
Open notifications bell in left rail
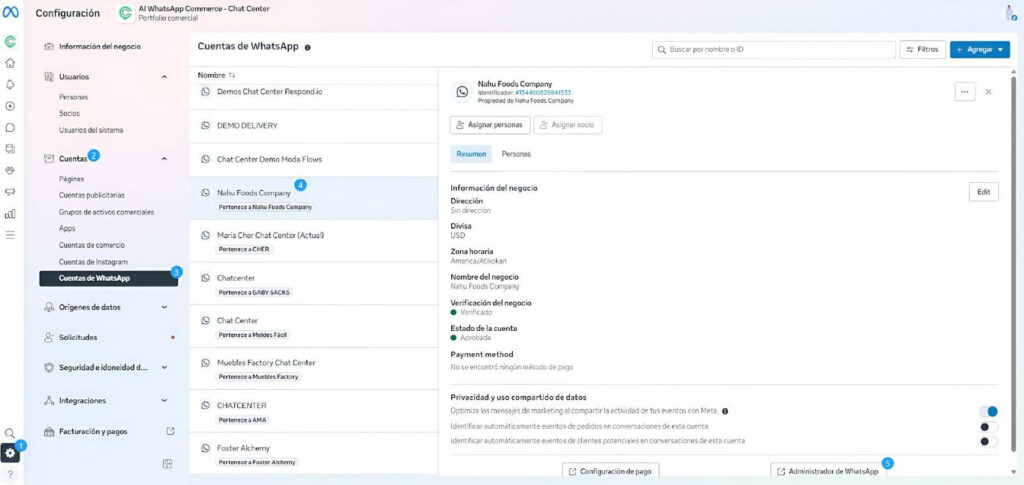coord(10,84)
